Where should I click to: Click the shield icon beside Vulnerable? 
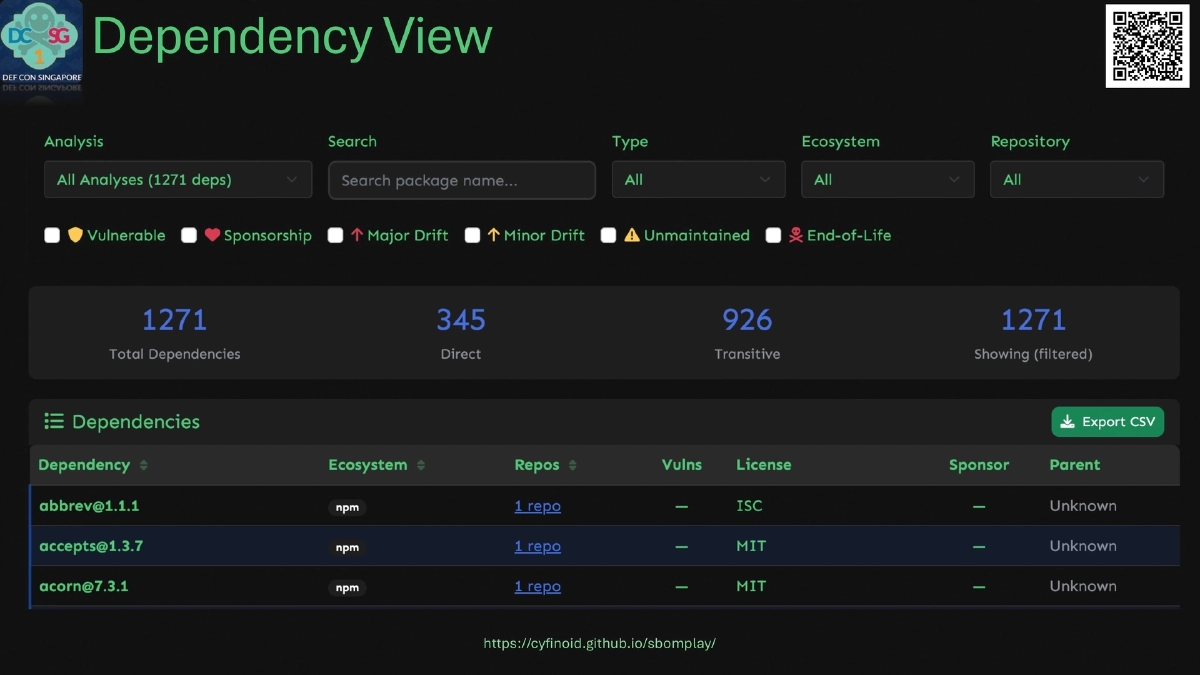(75, 236)
